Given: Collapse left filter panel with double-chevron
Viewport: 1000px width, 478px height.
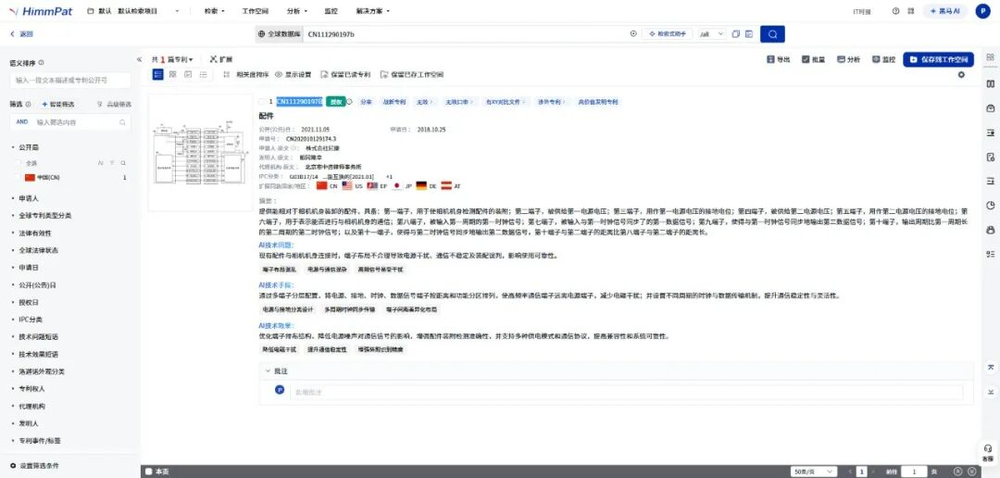Looking at the screenshot, I should [139, 59].
